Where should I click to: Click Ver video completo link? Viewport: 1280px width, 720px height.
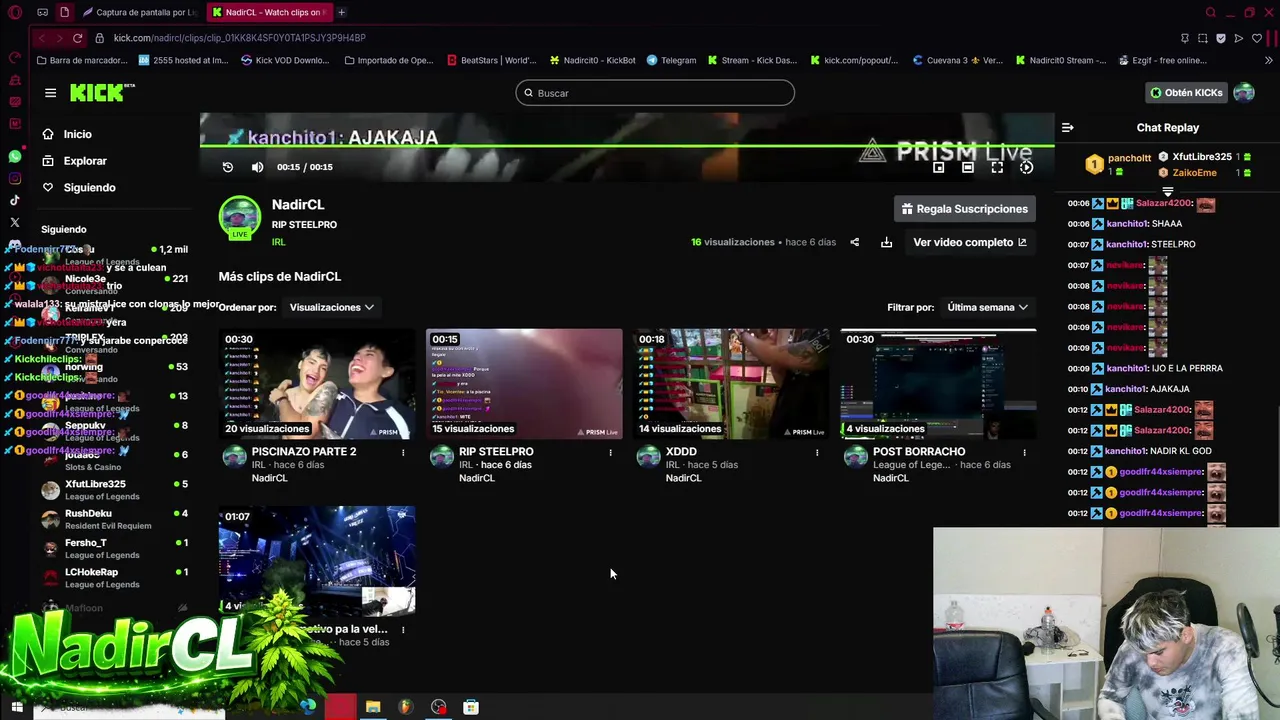970,242
